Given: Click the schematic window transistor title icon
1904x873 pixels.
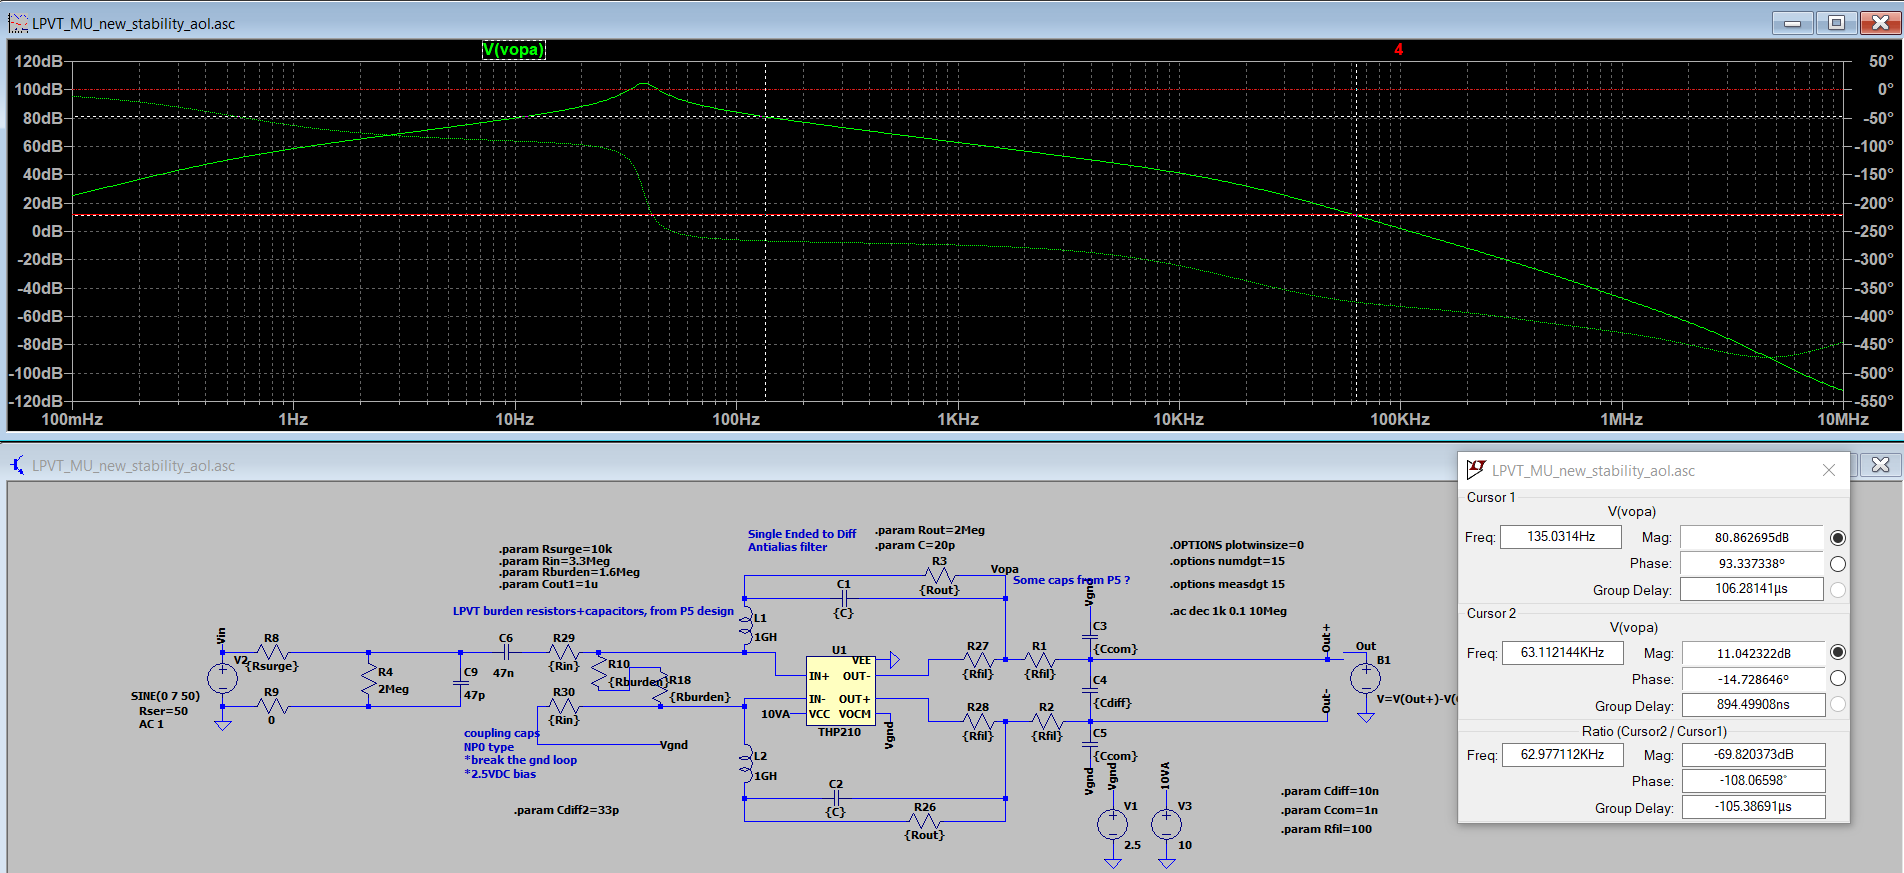Looking at the screenshot, I should click(18, 465).
